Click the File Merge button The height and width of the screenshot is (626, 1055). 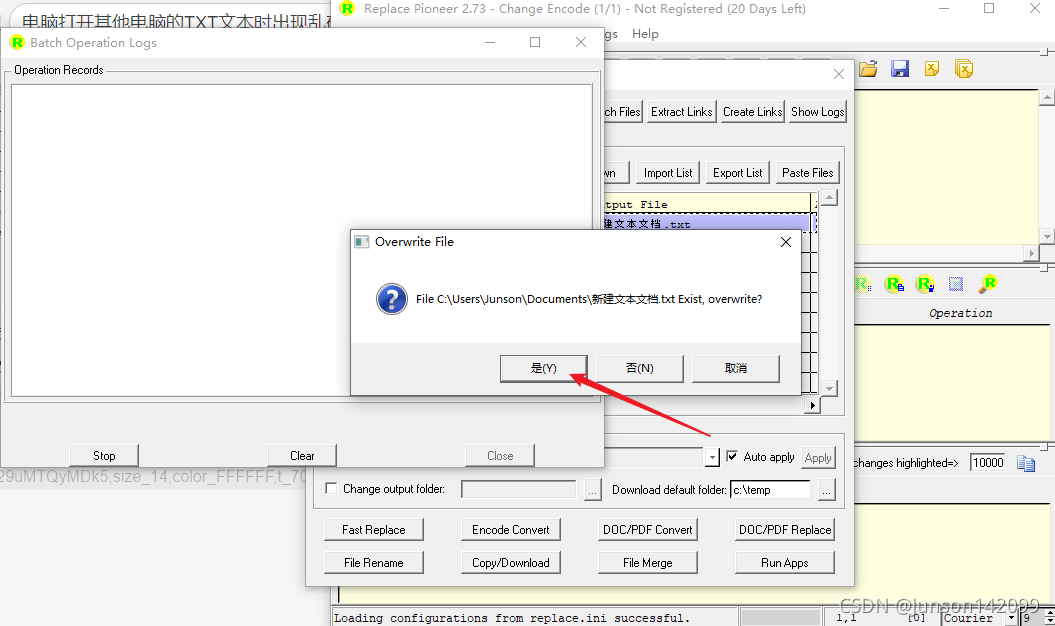(648, 563)
